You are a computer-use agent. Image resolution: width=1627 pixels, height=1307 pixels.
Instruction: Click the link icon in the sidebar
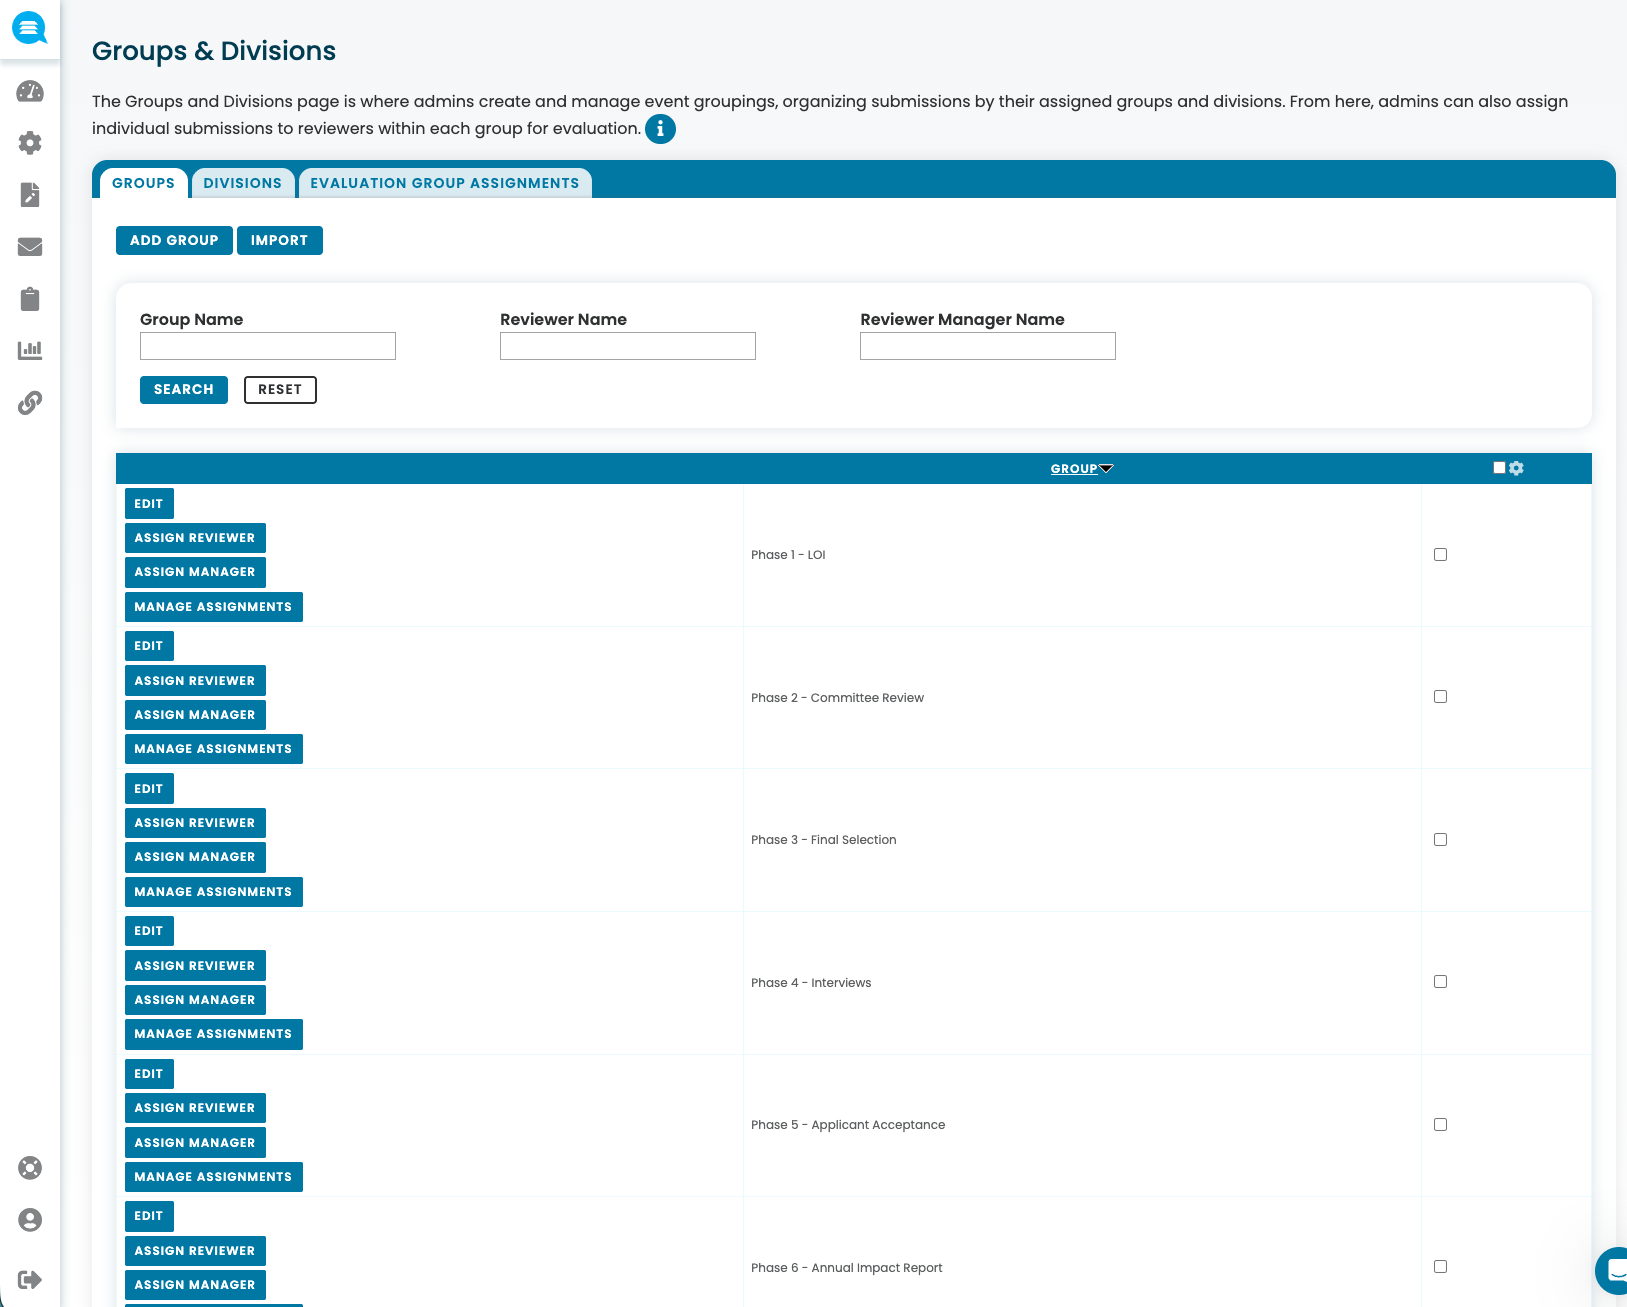pyautogui.click(x=30, y=403)
